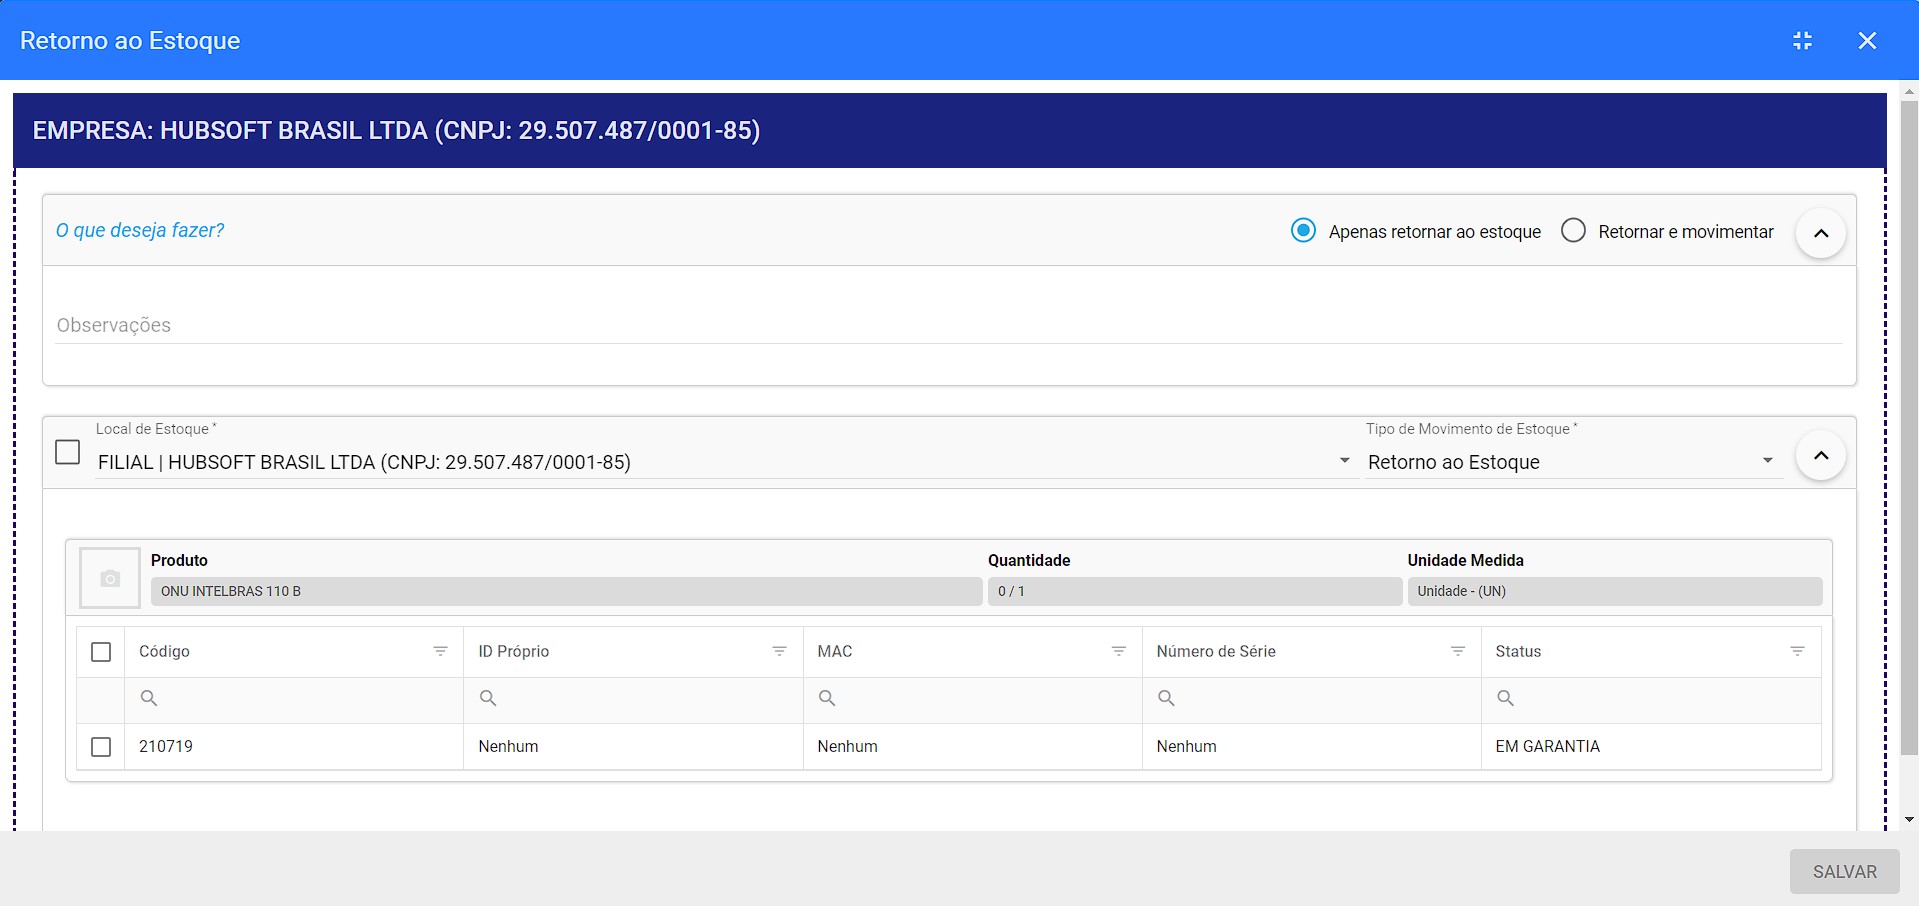The height and width of the screenshot is (906, 1919).
Task: Click the Quantidade field showing 0 / 1
Action: [x=1194, y=591]
